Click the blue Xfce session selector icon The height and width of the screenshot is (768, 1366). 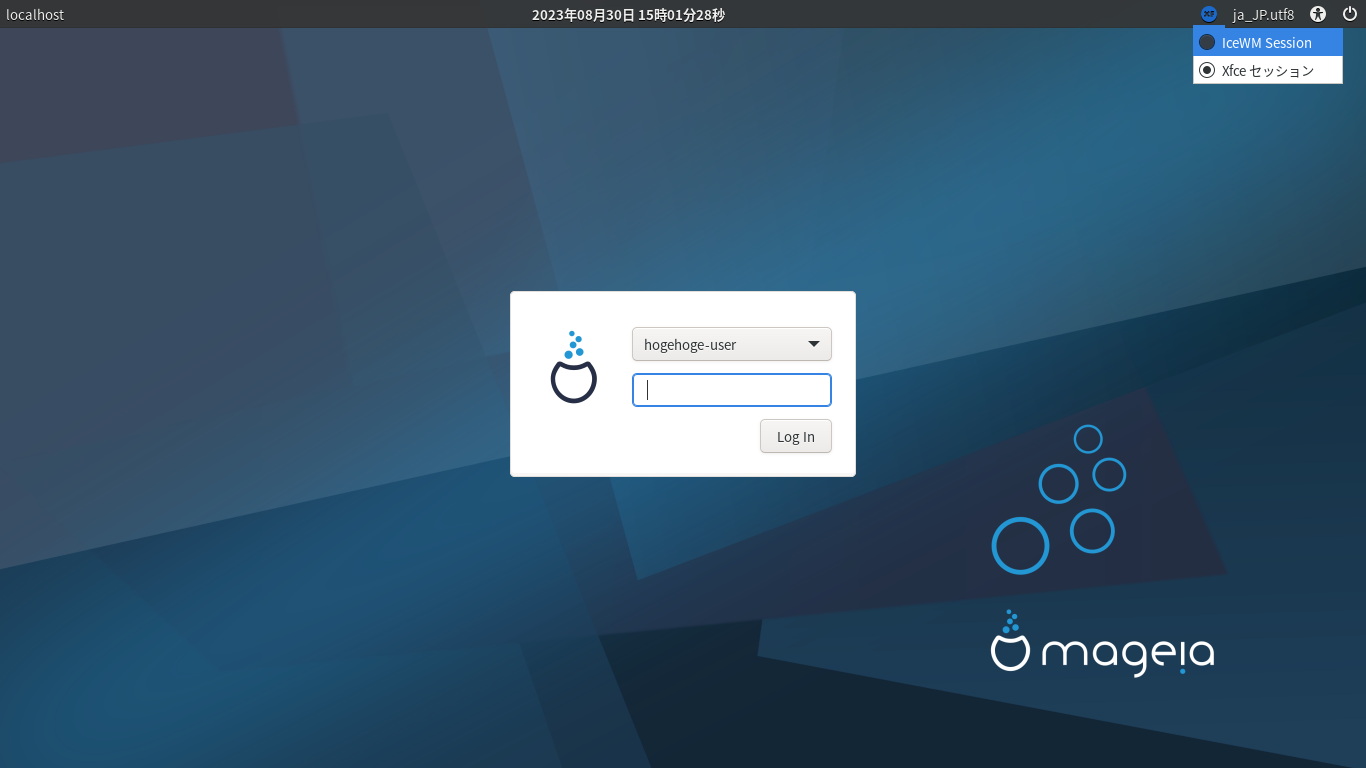(1209, 14)
